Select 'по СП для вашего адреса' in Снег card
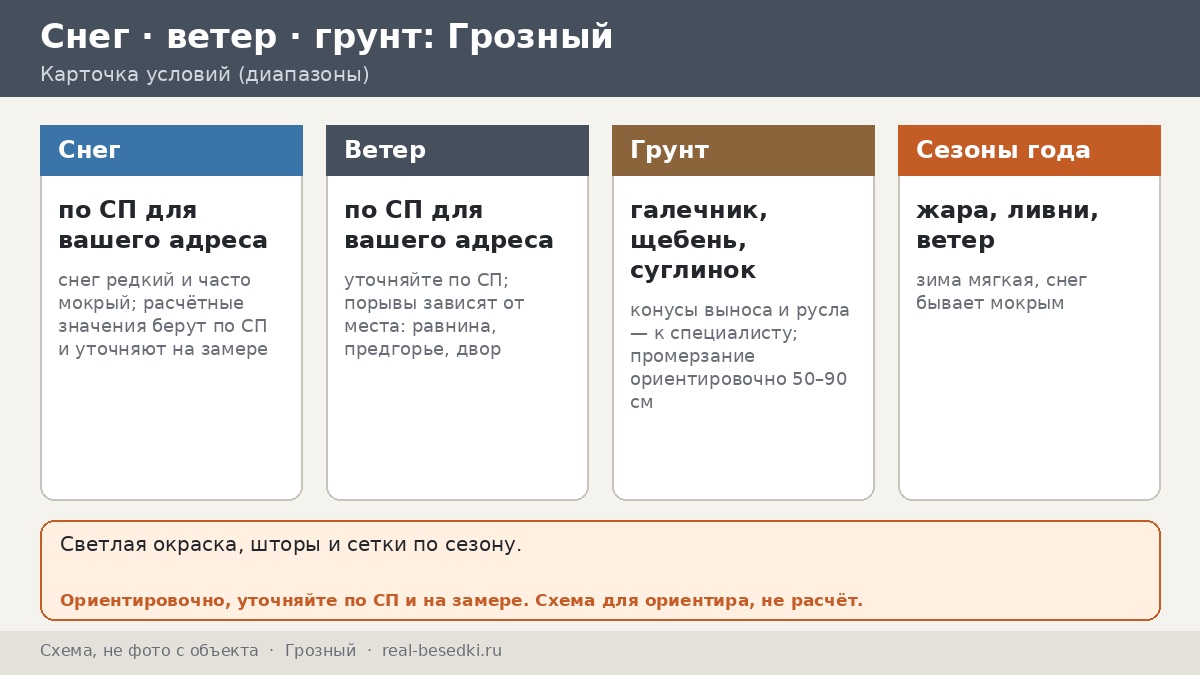The height and width of the screenshot is (675, 1200). click(x=163, y=226)
